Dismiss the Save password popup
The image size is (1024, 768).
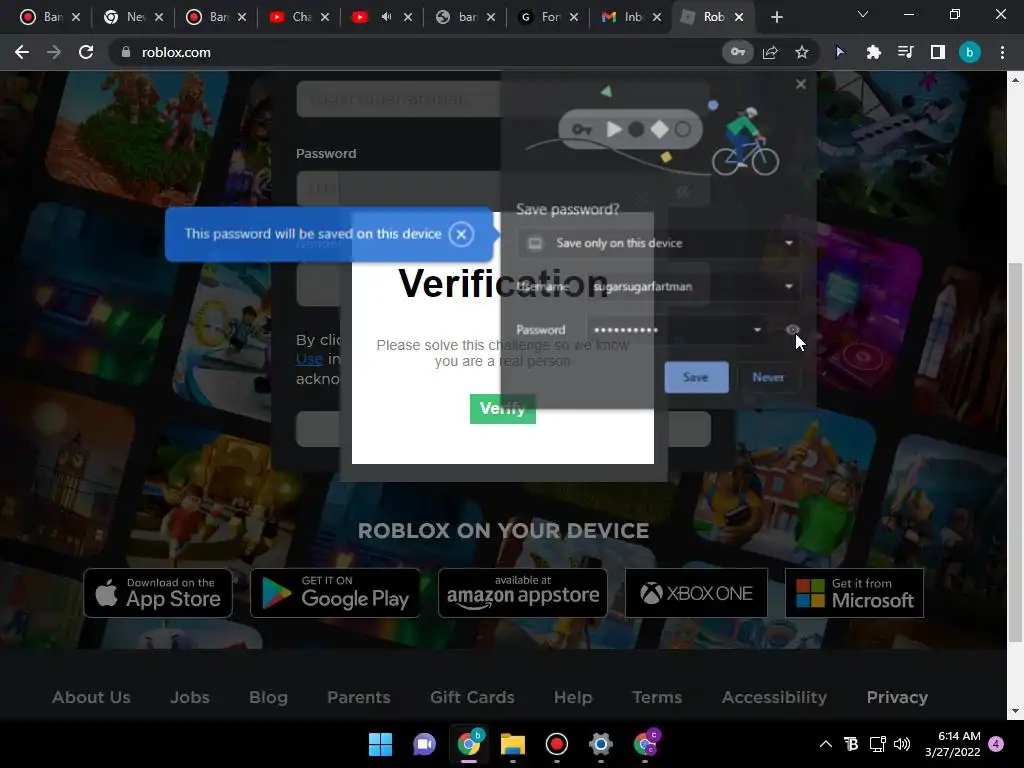coord(801,84)
